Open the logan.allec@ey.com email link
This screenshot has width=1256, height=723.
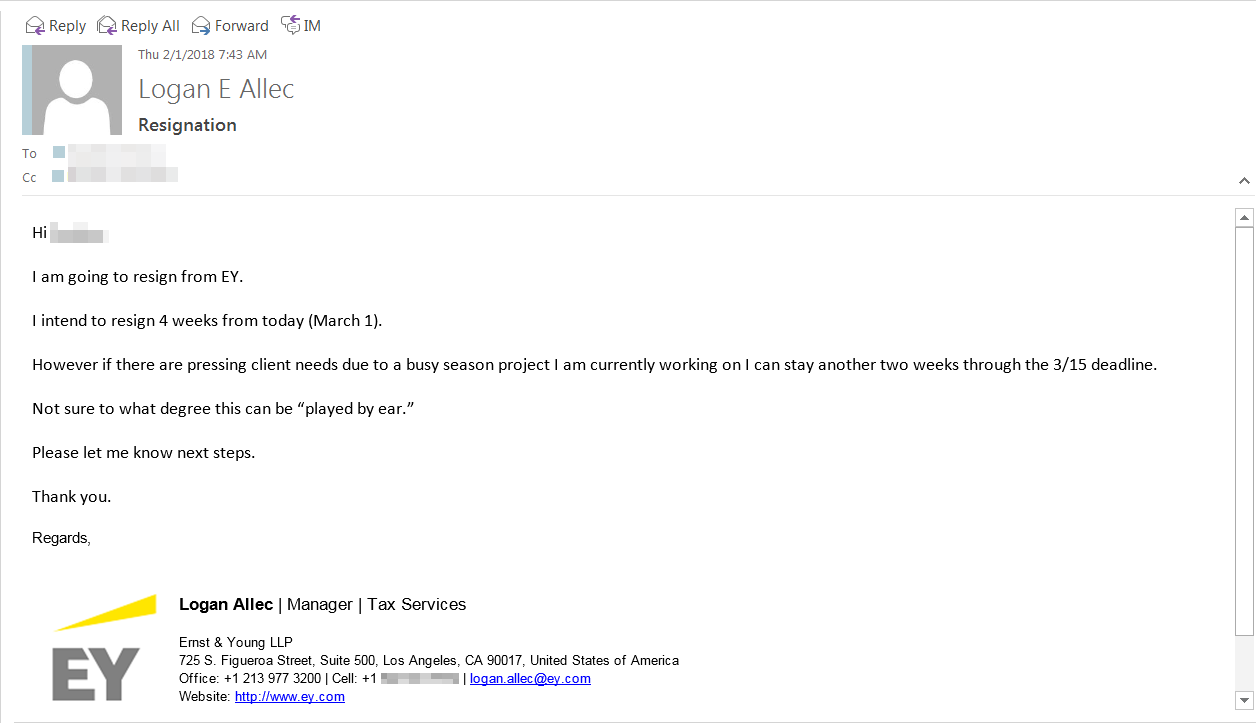click(530, 678)
